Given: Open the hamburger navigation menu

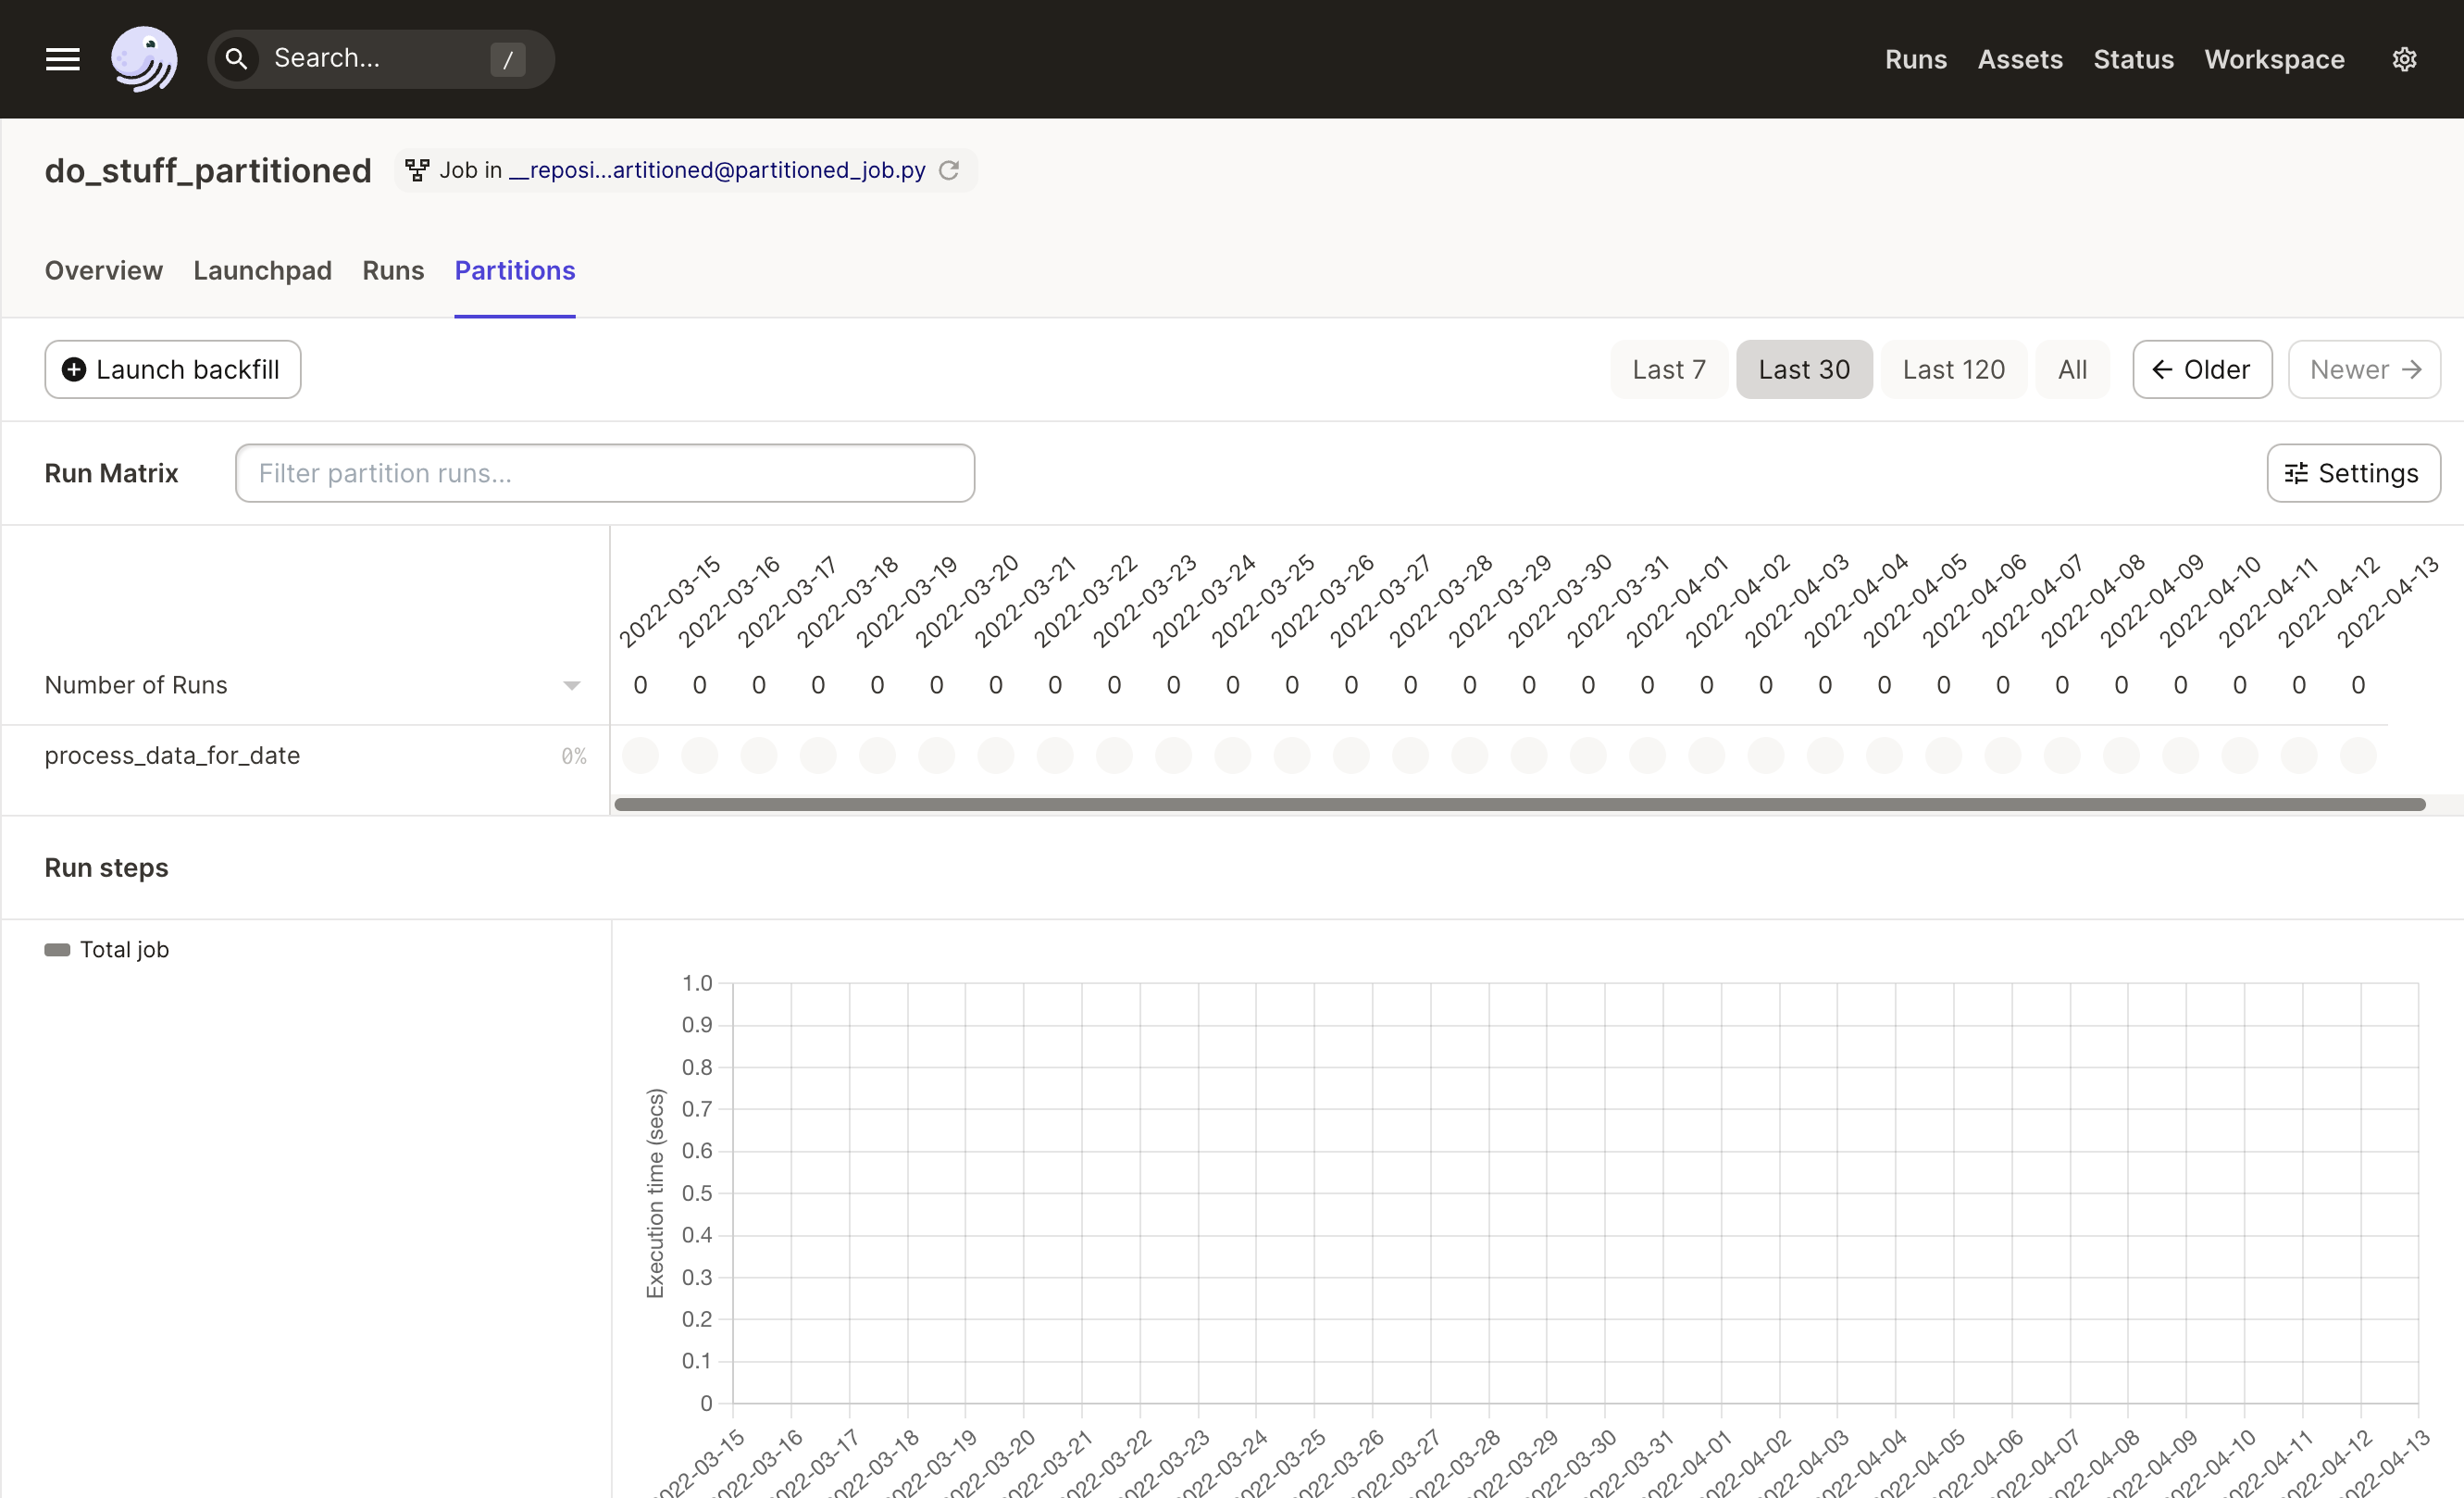Looking at the screenshot, I should [62, 59].
